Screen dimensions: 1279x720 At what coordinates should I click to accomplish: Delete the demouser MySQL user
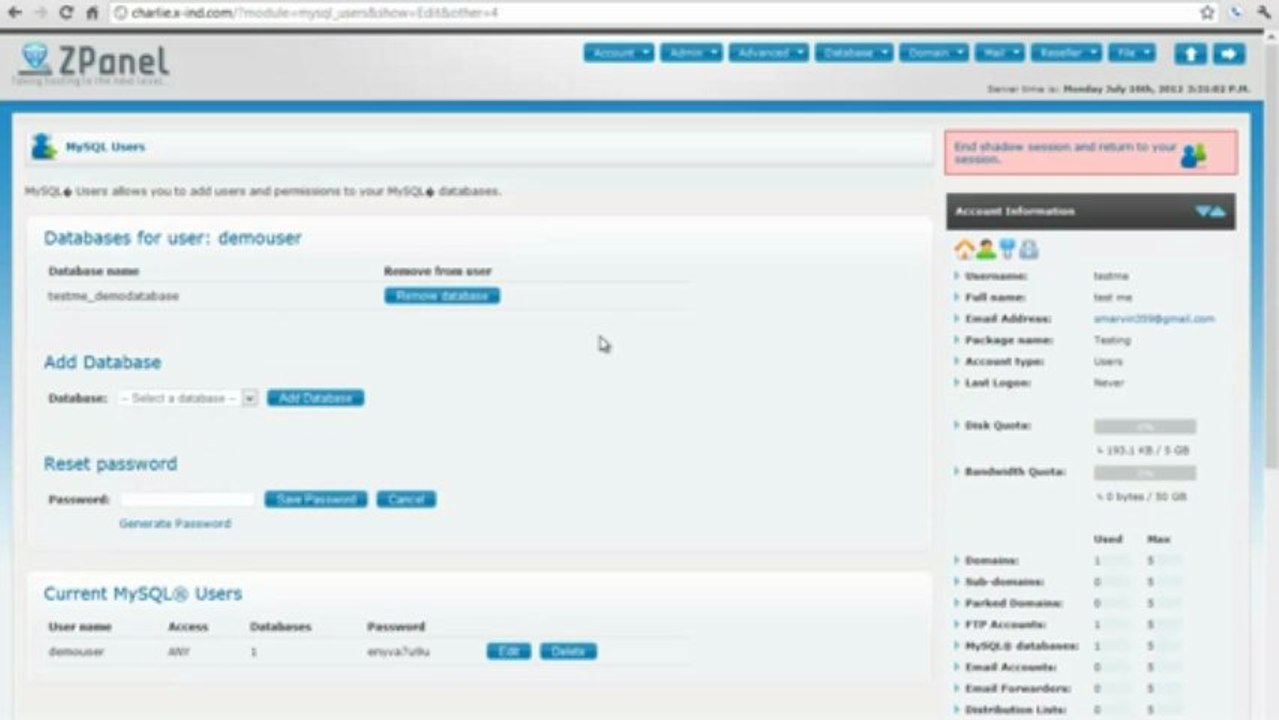tap(568, 651)
